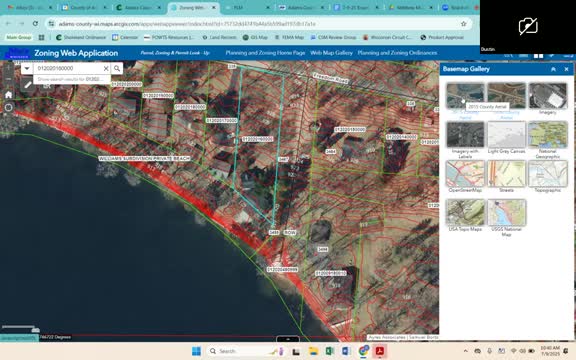This screenshot has height=360, width=576.
Task: Select the 'Show search results for' suggestion
Action: (x=72, y=79)
